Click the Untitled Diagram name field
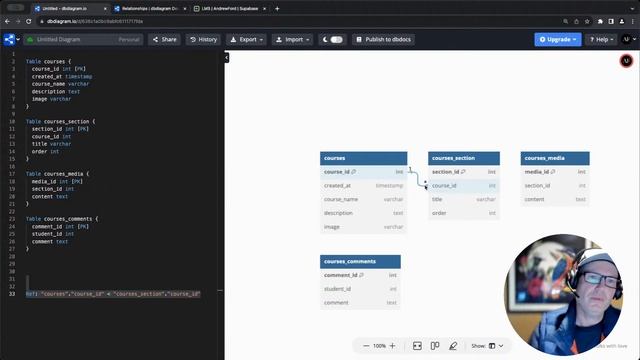Screen dimensions: 640x360 point(83,40)
